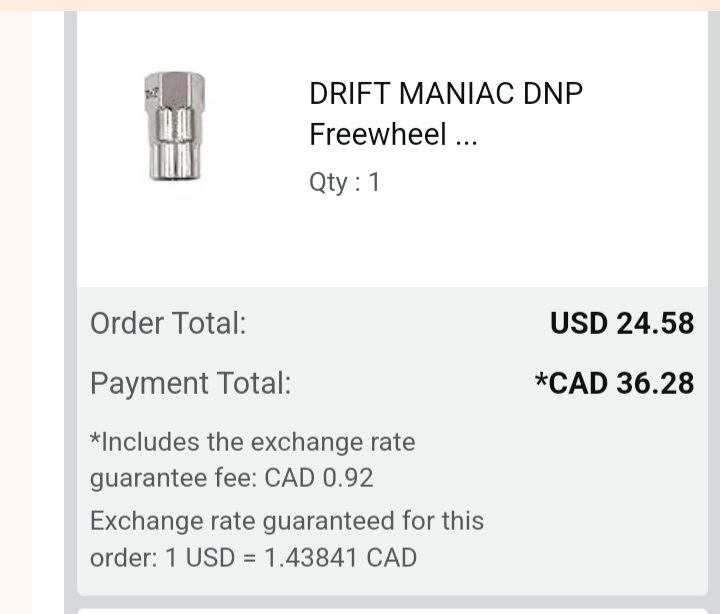The height and width of the screenshot is (614, 720).
Task: Click the truncated Freewheel title line
Action: click(x=377, y=134)
